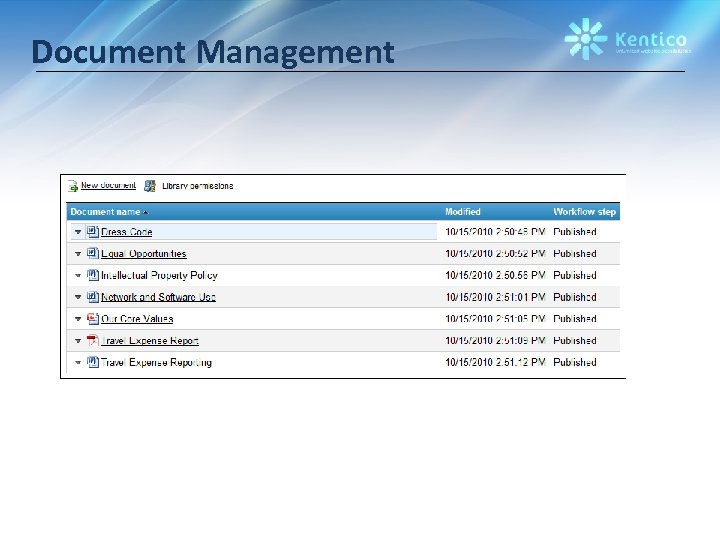This screenshot has height=540, width=720.
Task: Open Travel Expense Reporting document
Action: click(157, 362)
